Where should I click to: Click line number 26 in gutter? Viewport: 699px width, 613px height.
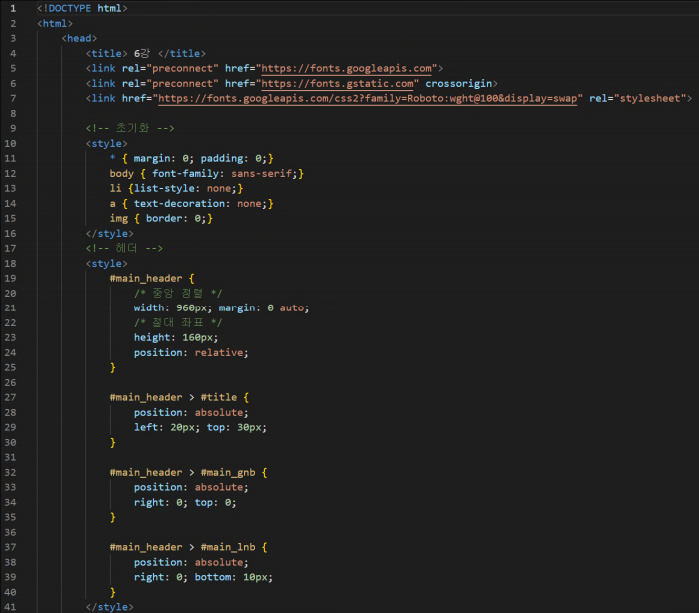point(10,383)
